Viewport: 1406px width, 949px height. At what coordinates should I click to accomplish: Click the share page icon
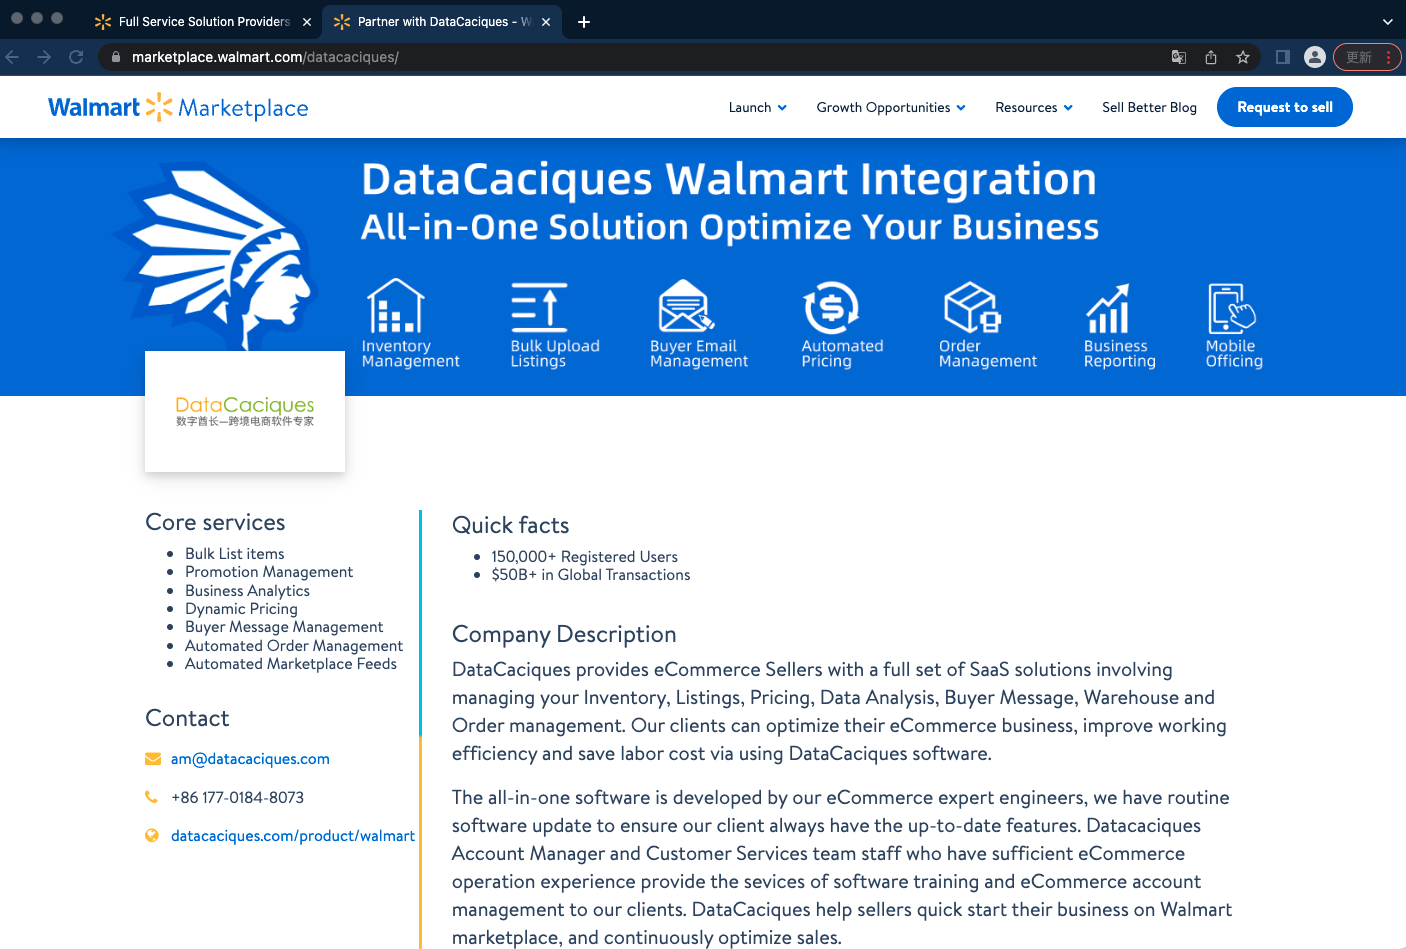(1211, 57)
